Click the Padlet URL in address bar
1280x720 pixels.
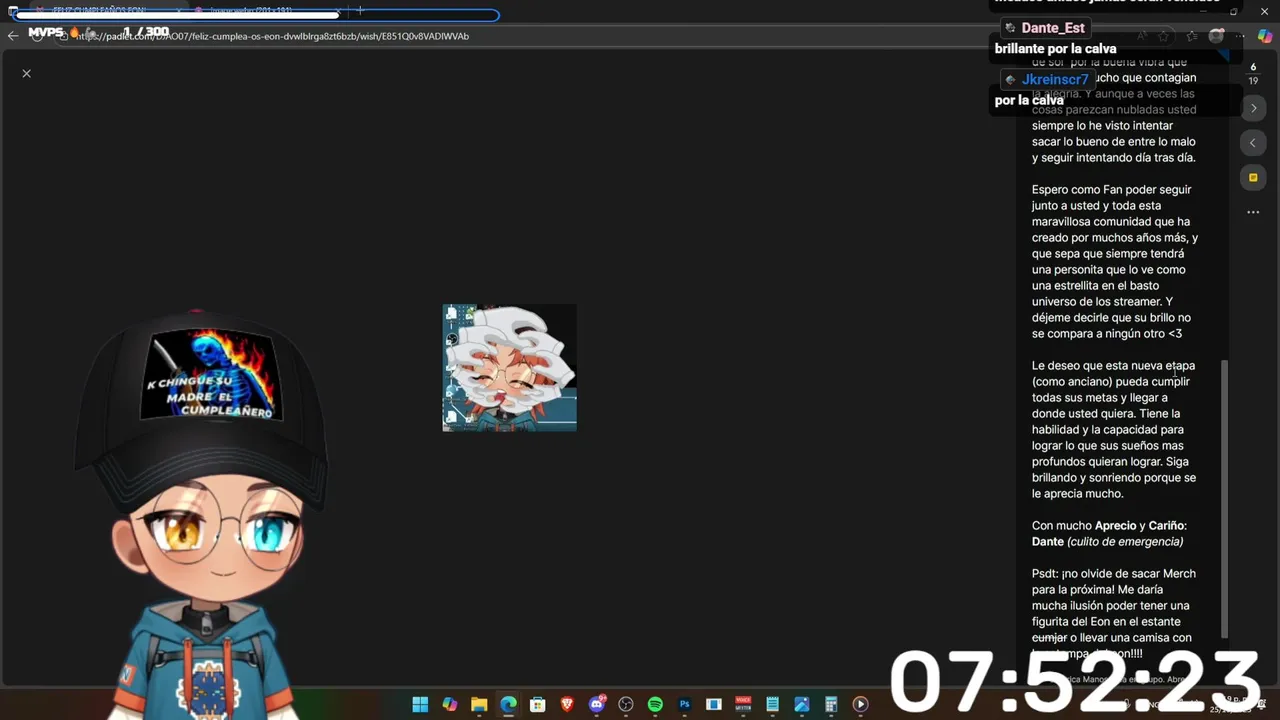(270, 36)
